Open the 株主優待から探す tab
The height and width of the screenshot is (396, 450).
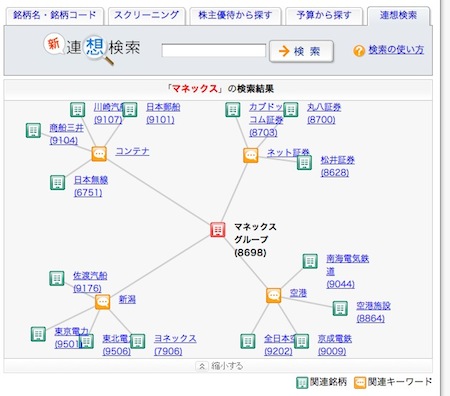[x=235, y=15]
